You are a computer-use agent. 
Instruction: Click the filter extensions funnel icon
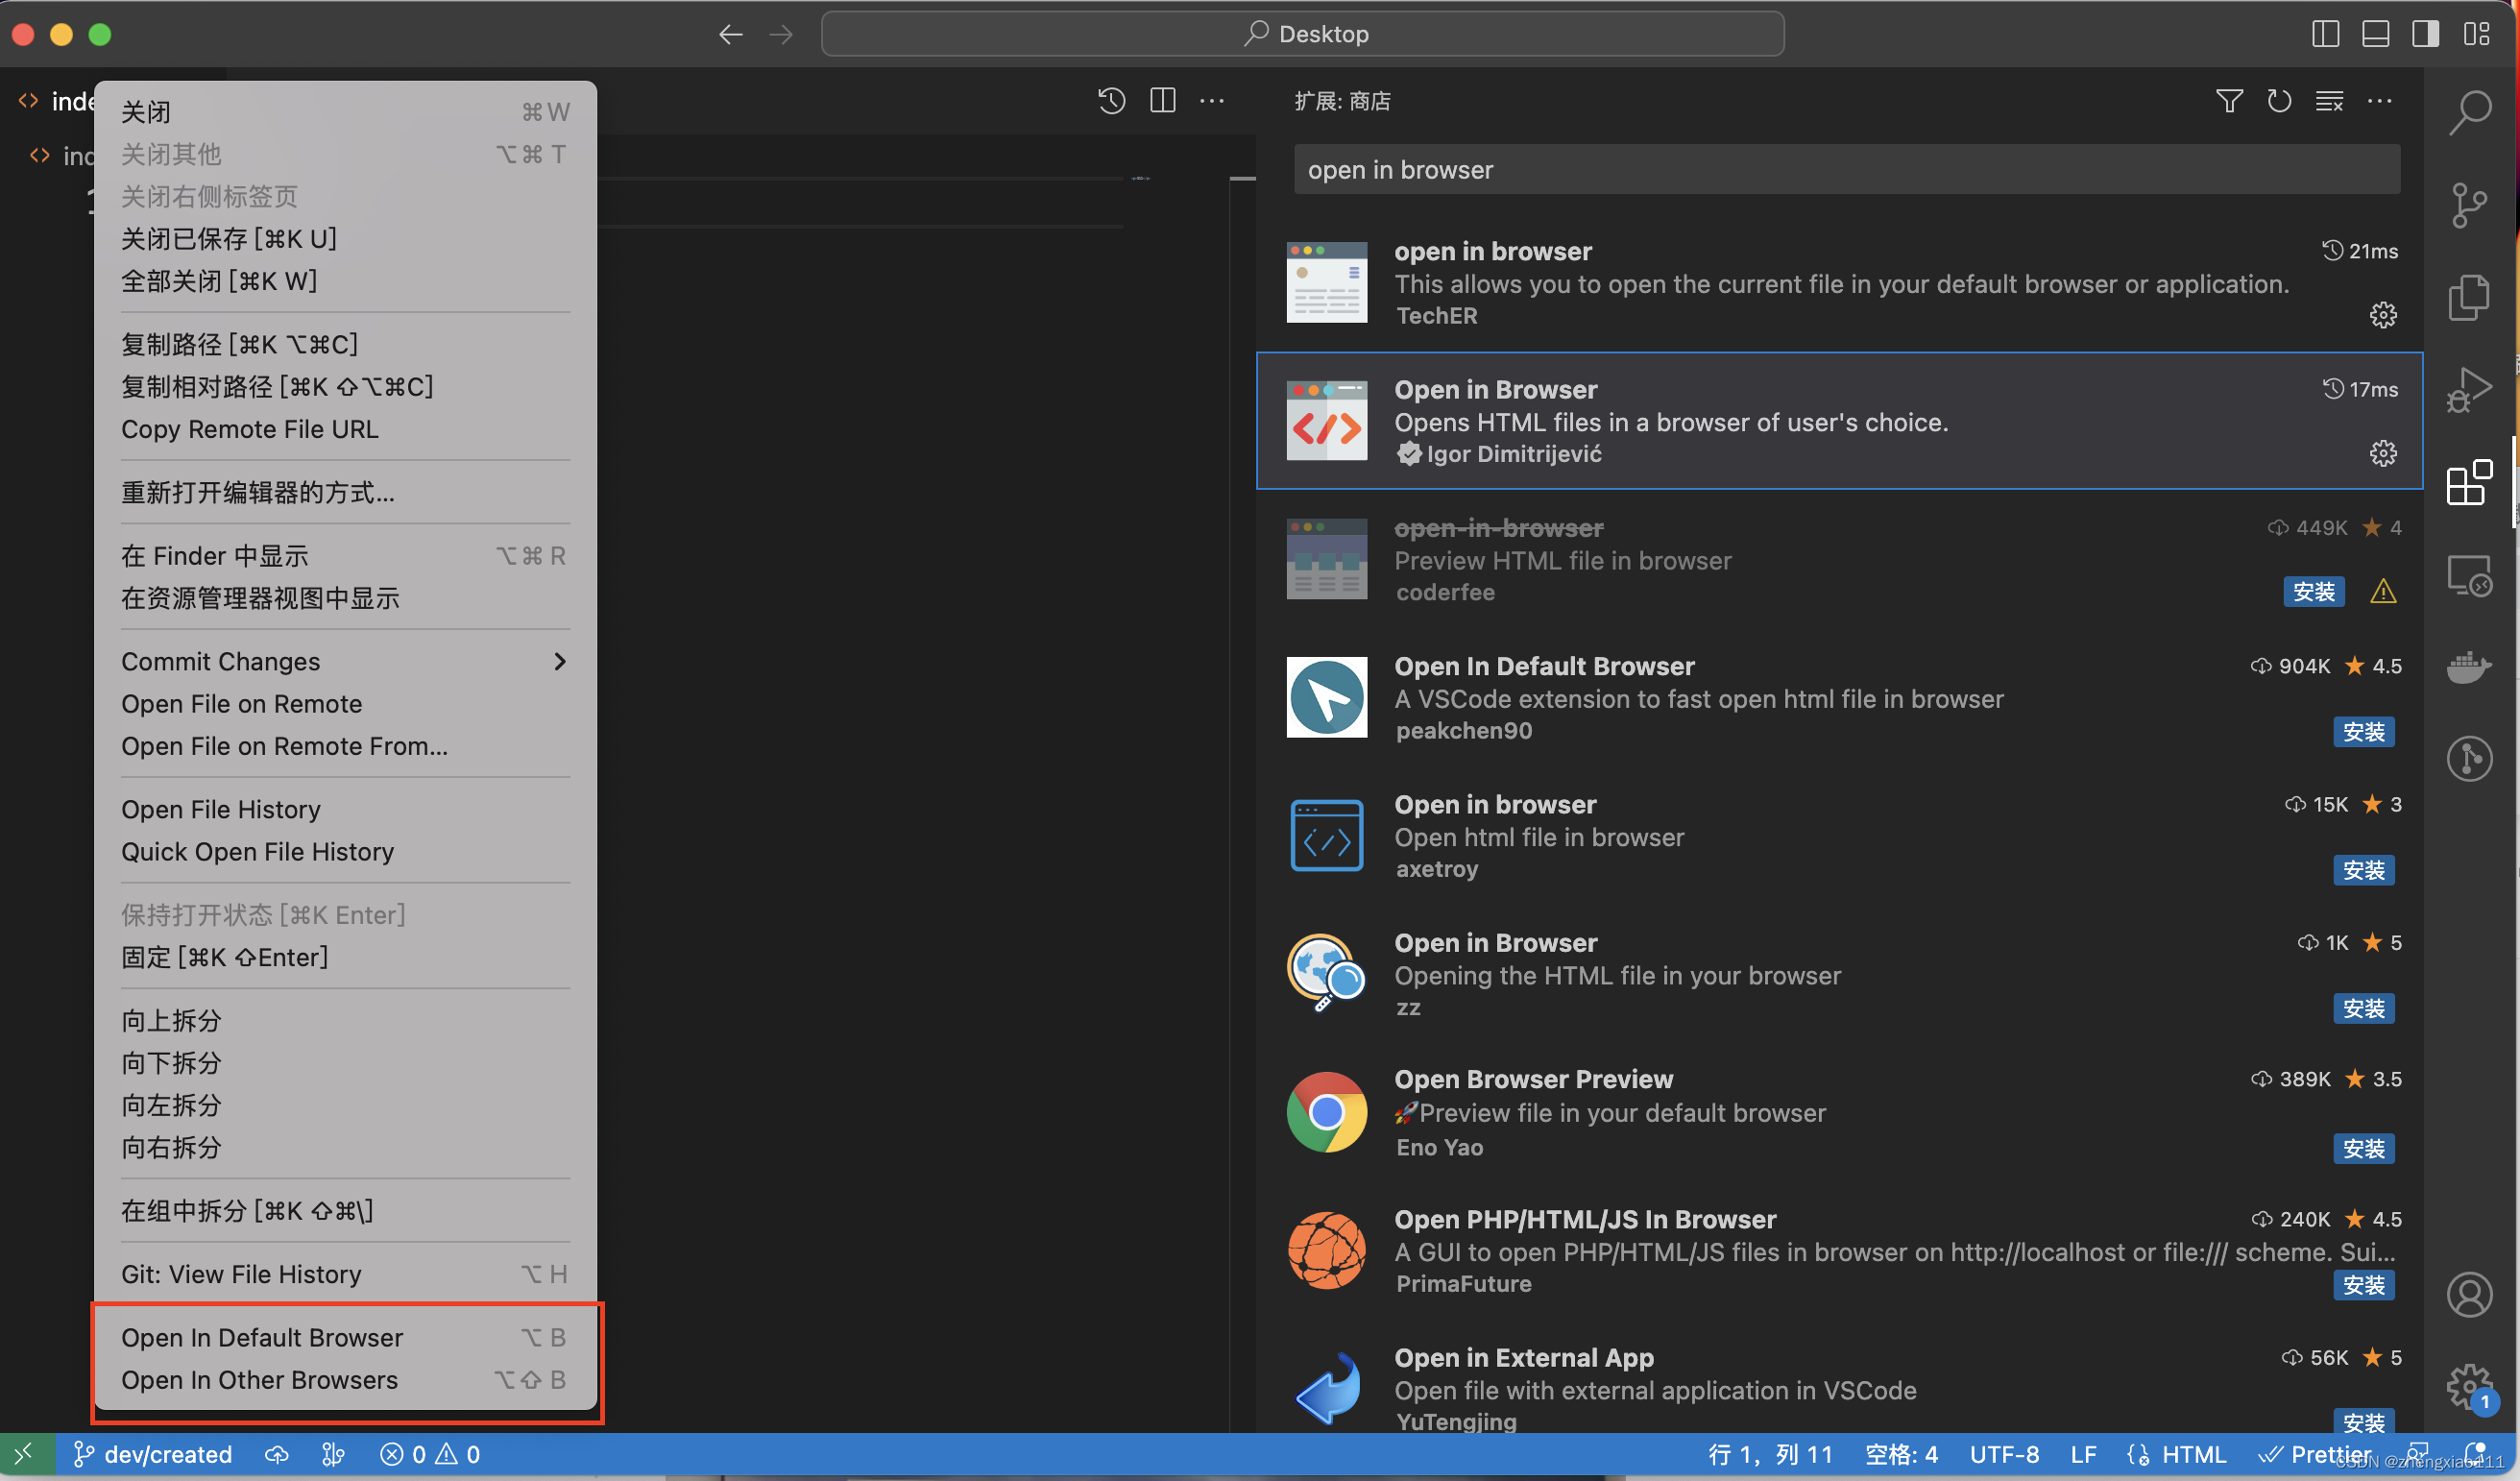[x=2228, y=101]
